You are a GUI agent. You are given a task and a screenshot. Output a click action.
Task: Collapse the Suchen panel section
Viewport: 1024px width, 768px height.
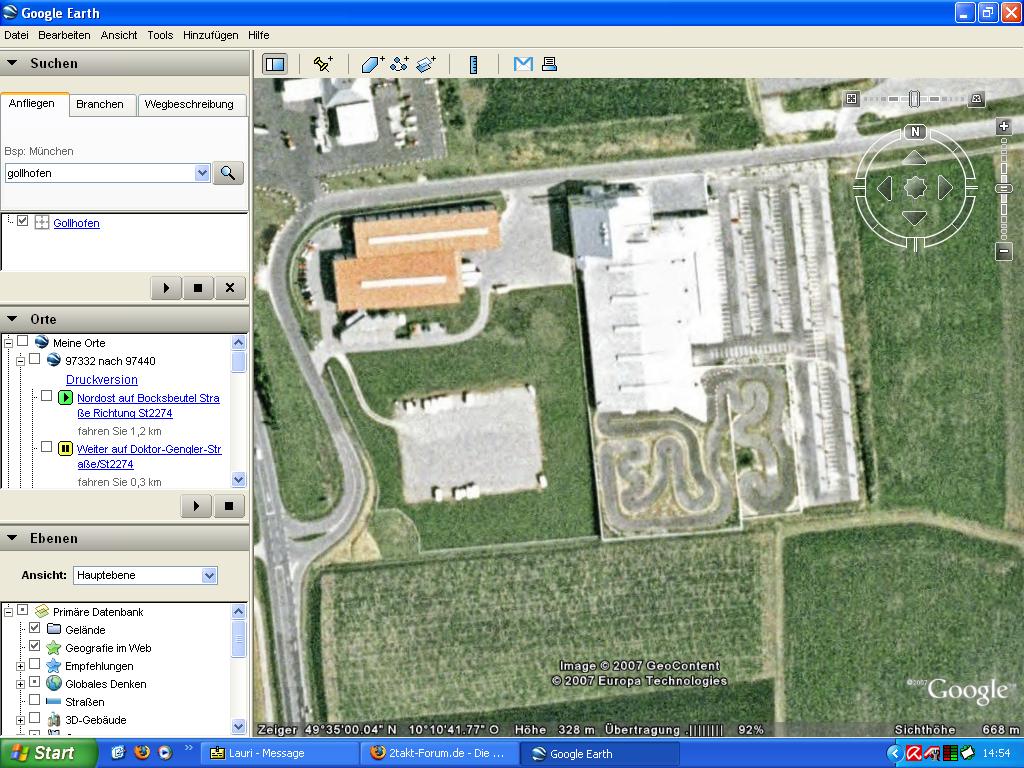12,63
